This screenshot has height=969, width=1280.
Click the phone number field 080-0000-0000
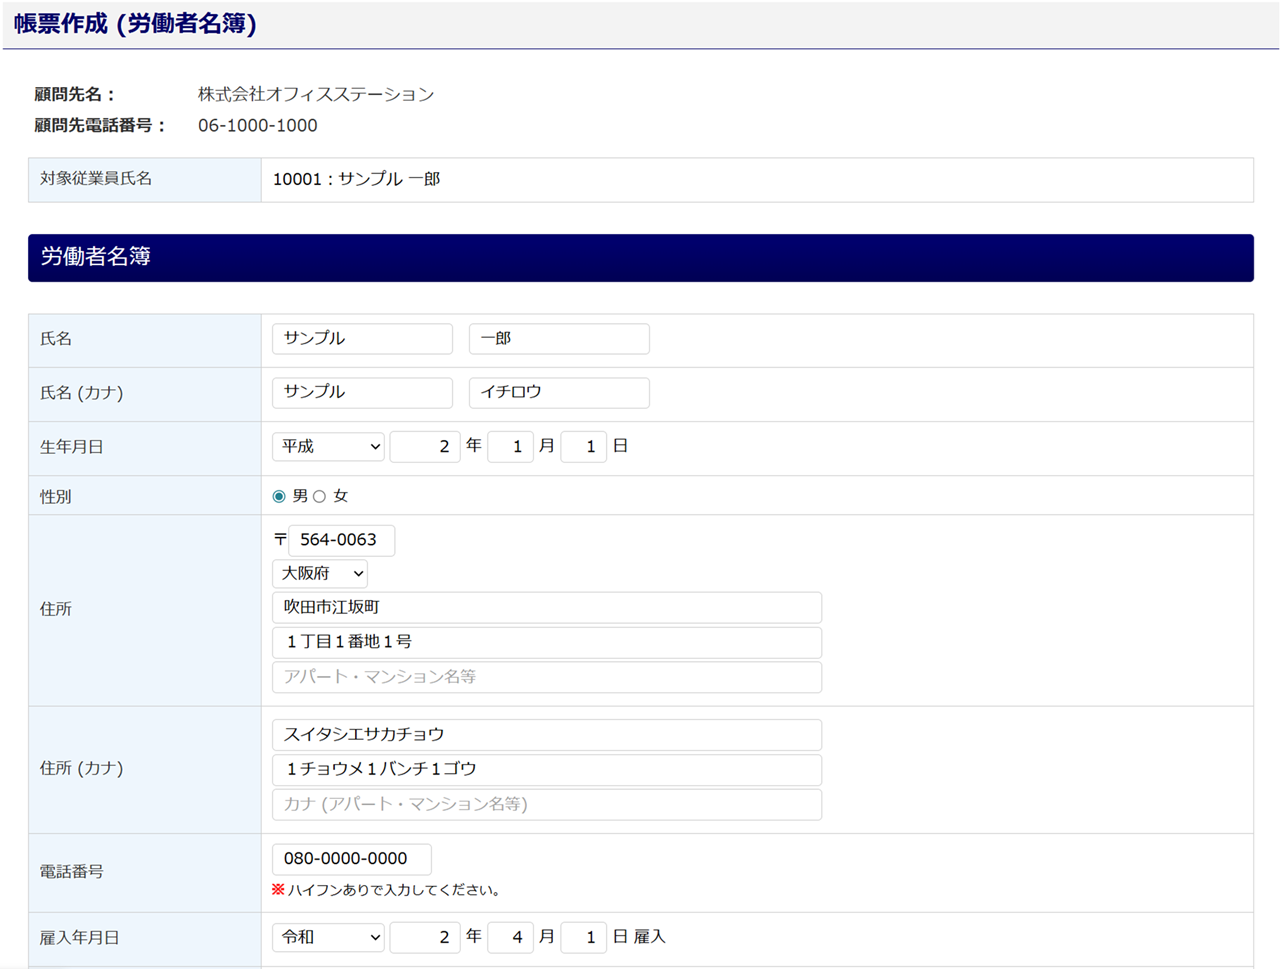pyautogui.click(x=351, y=858)
